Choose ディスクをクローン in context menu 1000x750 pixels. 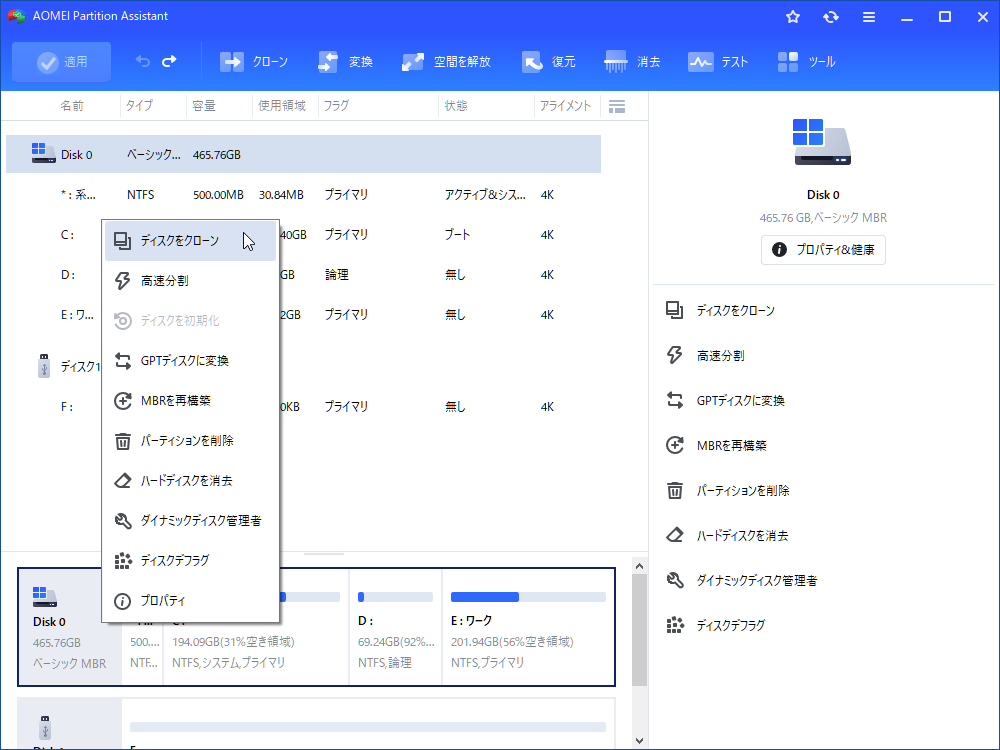coord(190,240)
